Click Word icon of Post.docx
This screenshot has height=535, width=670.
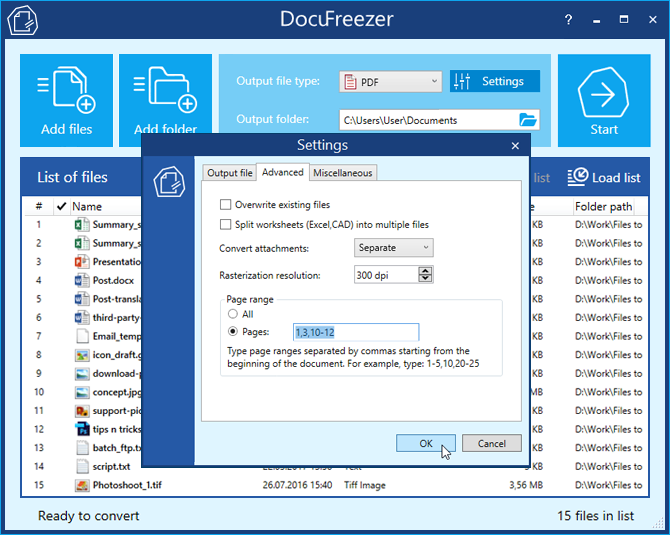point(82,280)
